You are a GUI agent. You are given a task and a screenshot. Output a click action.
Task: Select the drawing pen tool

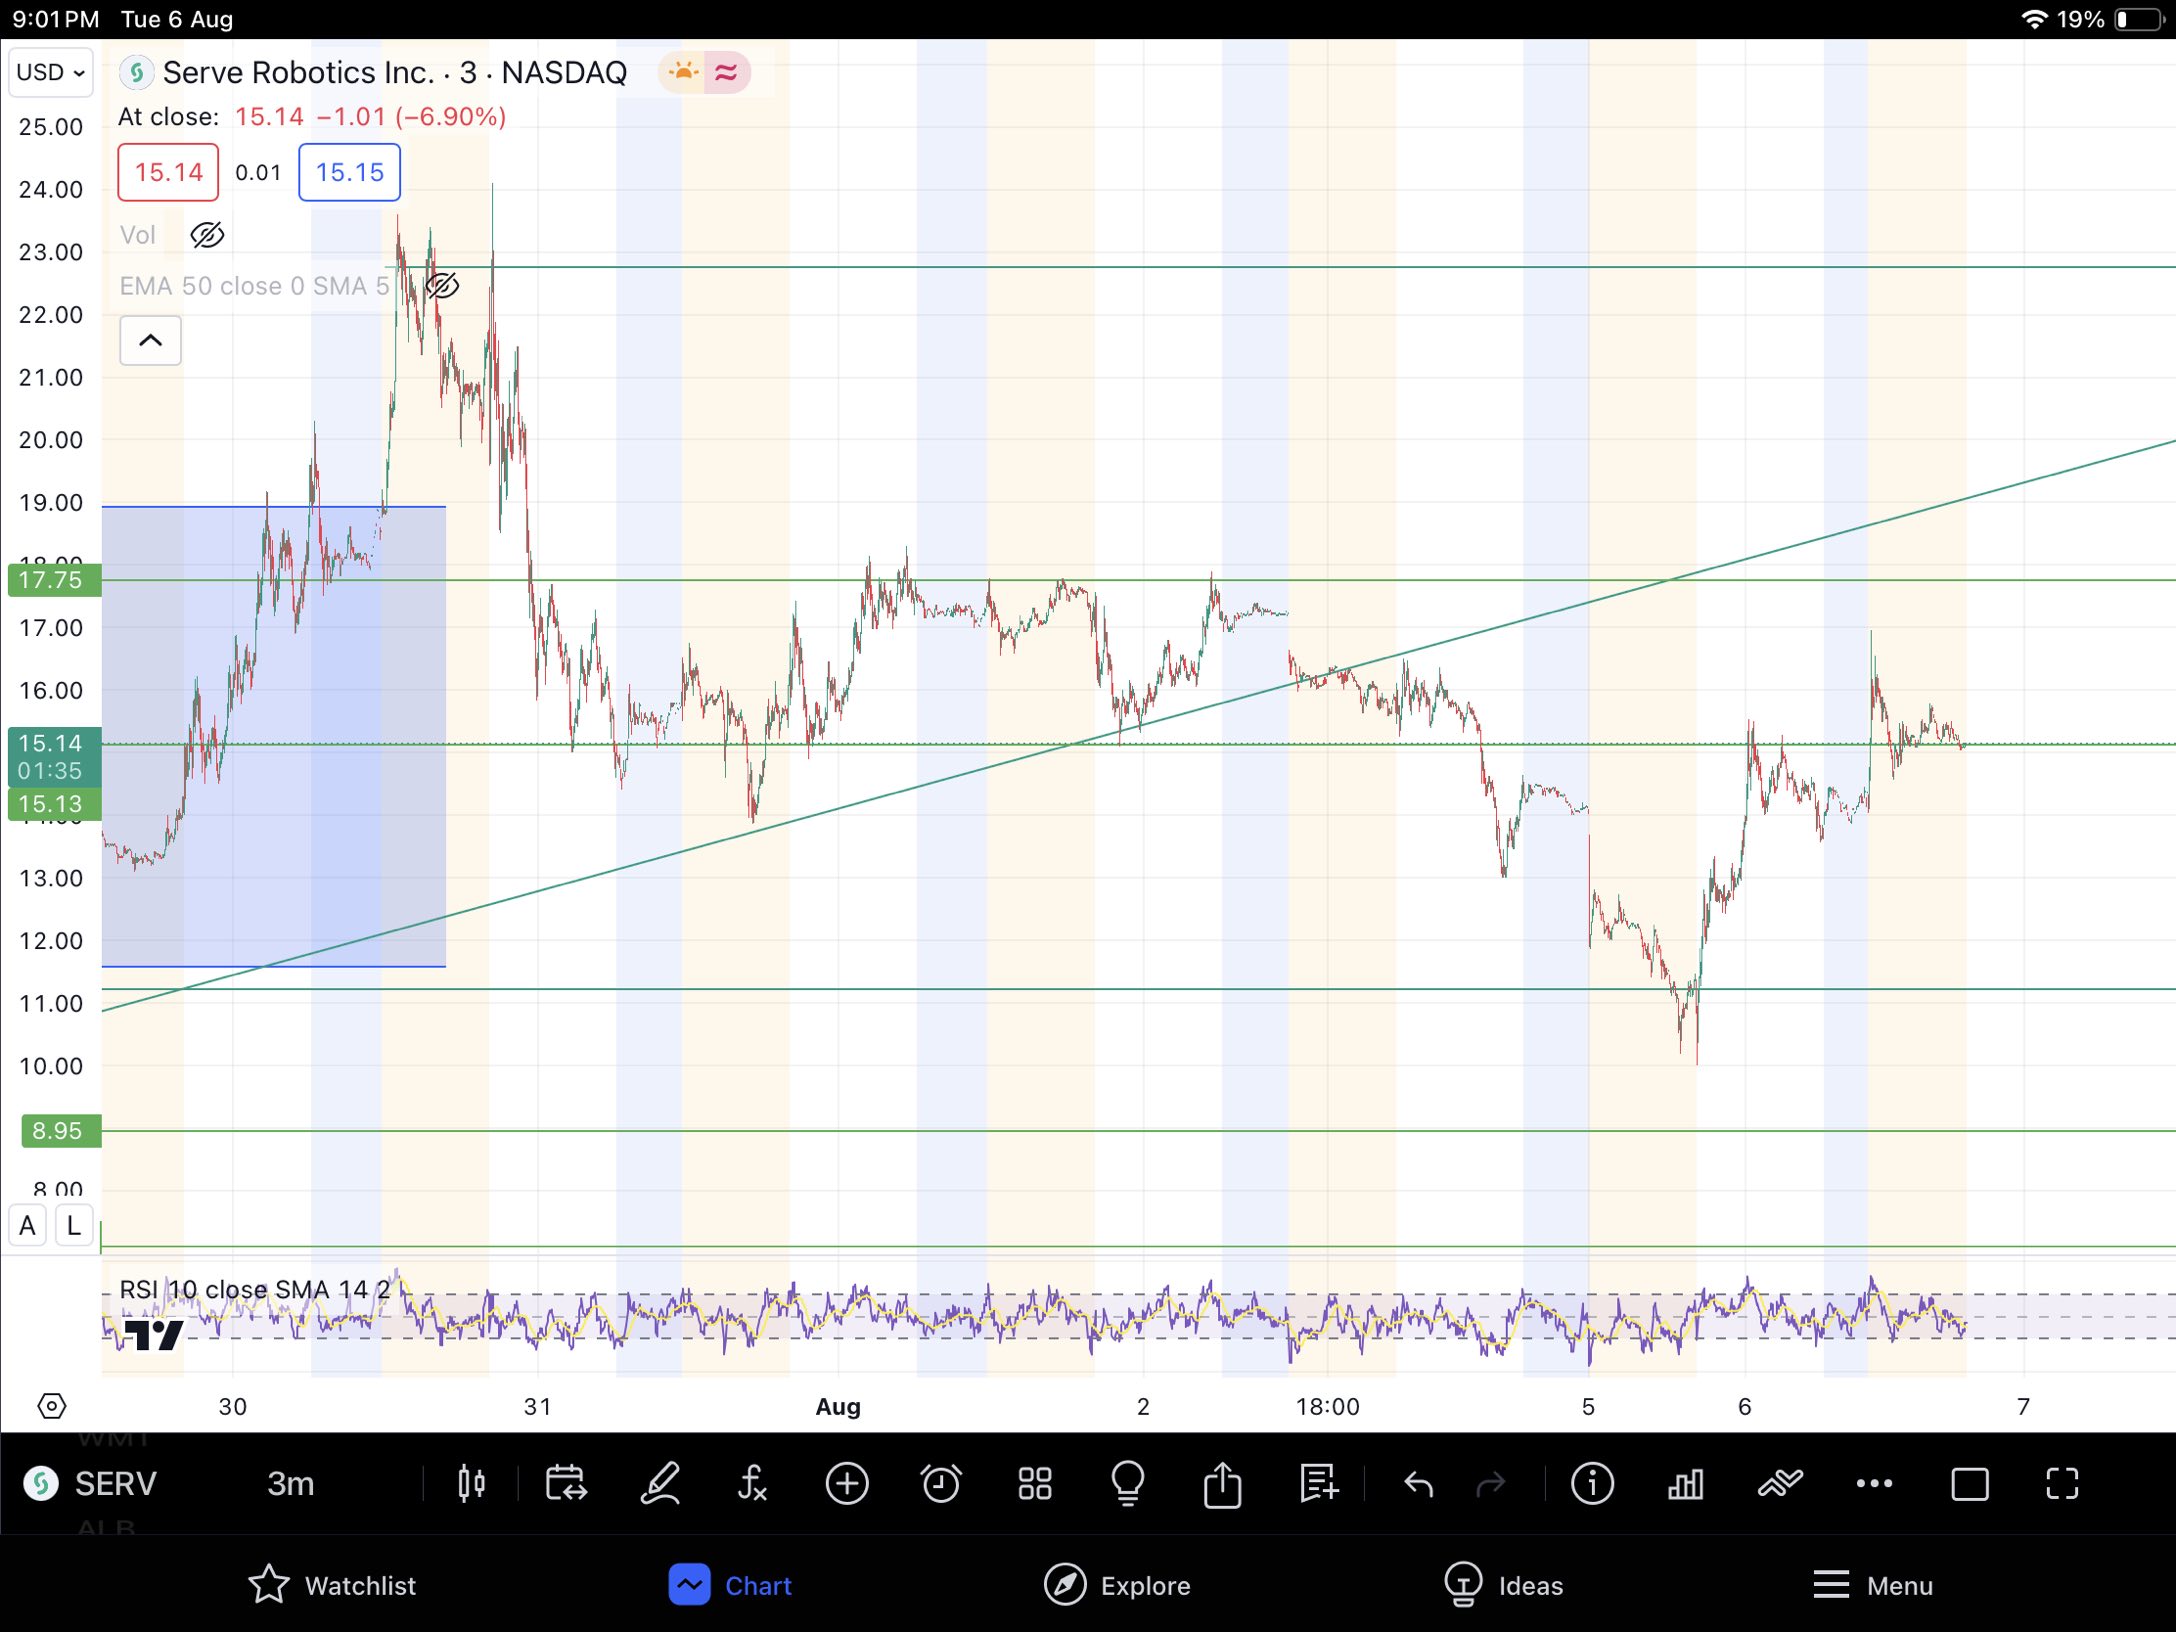(660, 1484)
